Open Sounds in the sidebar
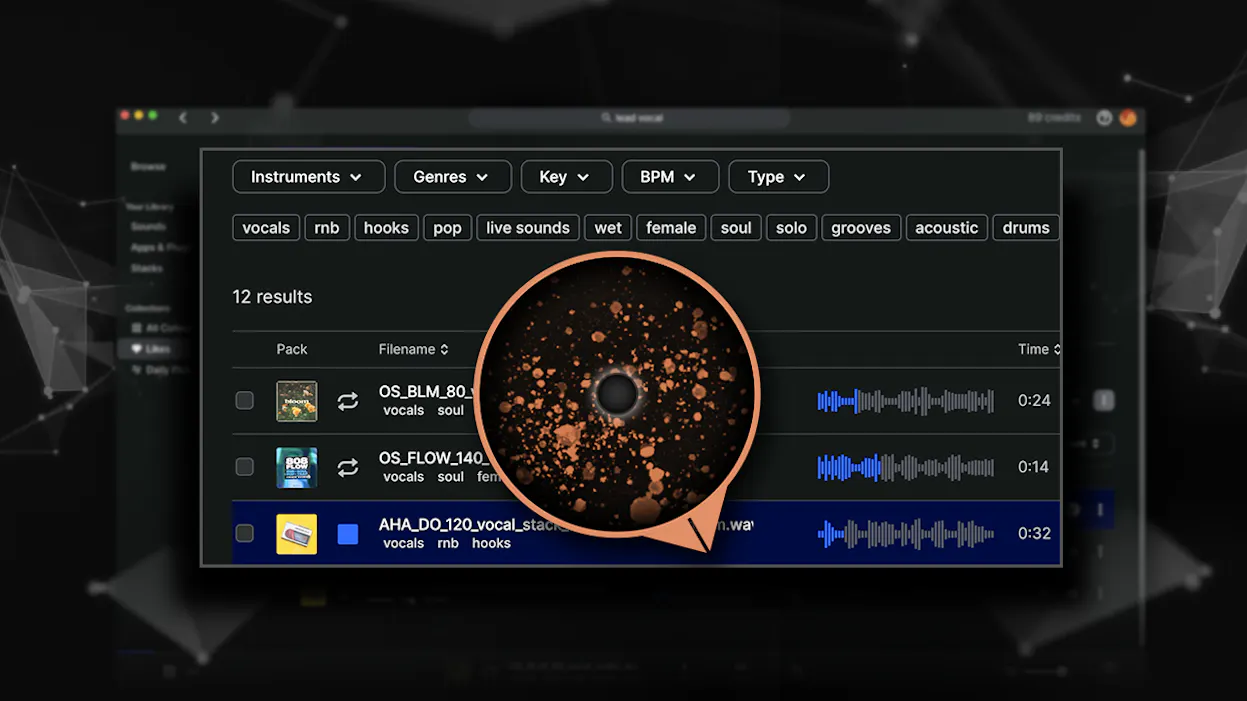This screenshot has width=1247, height=701. pos(148,227)
